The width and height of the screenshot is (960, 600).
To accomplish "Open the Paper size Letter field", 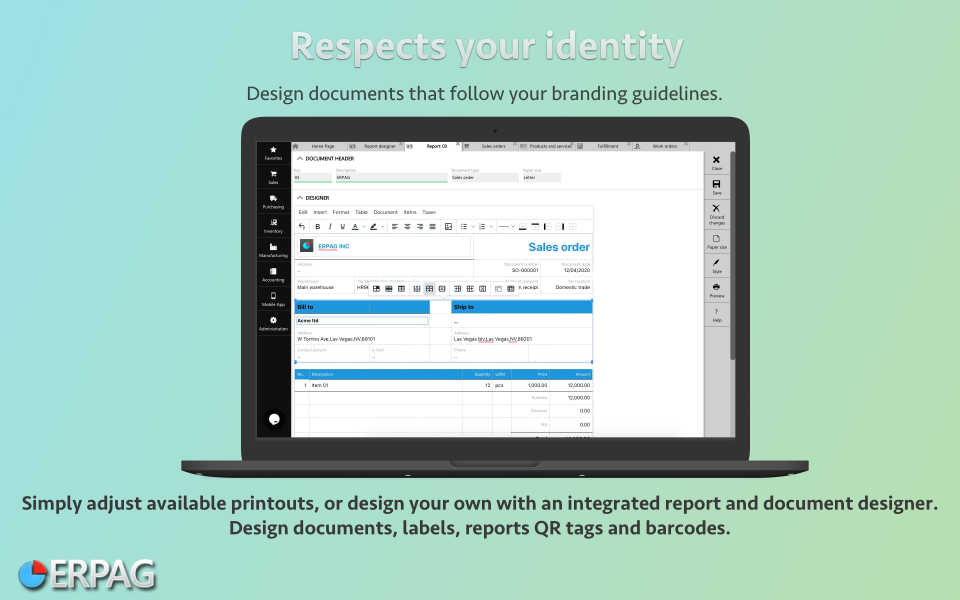I will coord(541,178).
